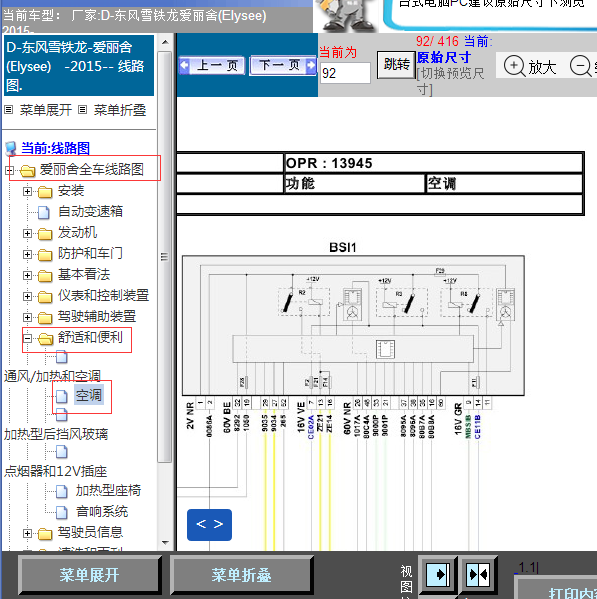Collapse the 爱丽舍全车线路图 root expander
Viewport: 597px width, 599px height.
pyautogui.click(x=10, y=170)
